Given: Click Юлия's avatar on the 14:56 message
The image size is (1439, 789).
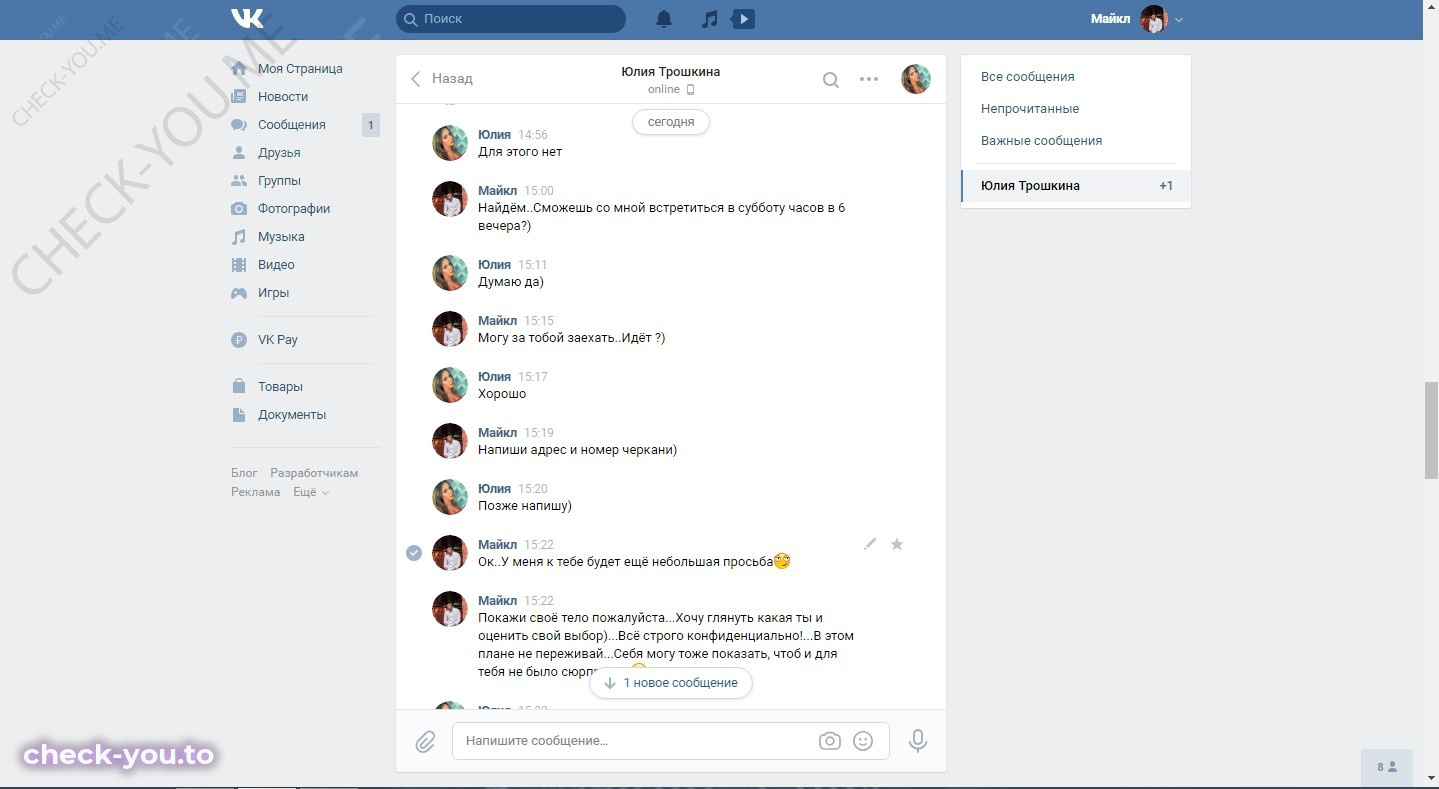Looking at the screenshot, I should coord(450,143).
